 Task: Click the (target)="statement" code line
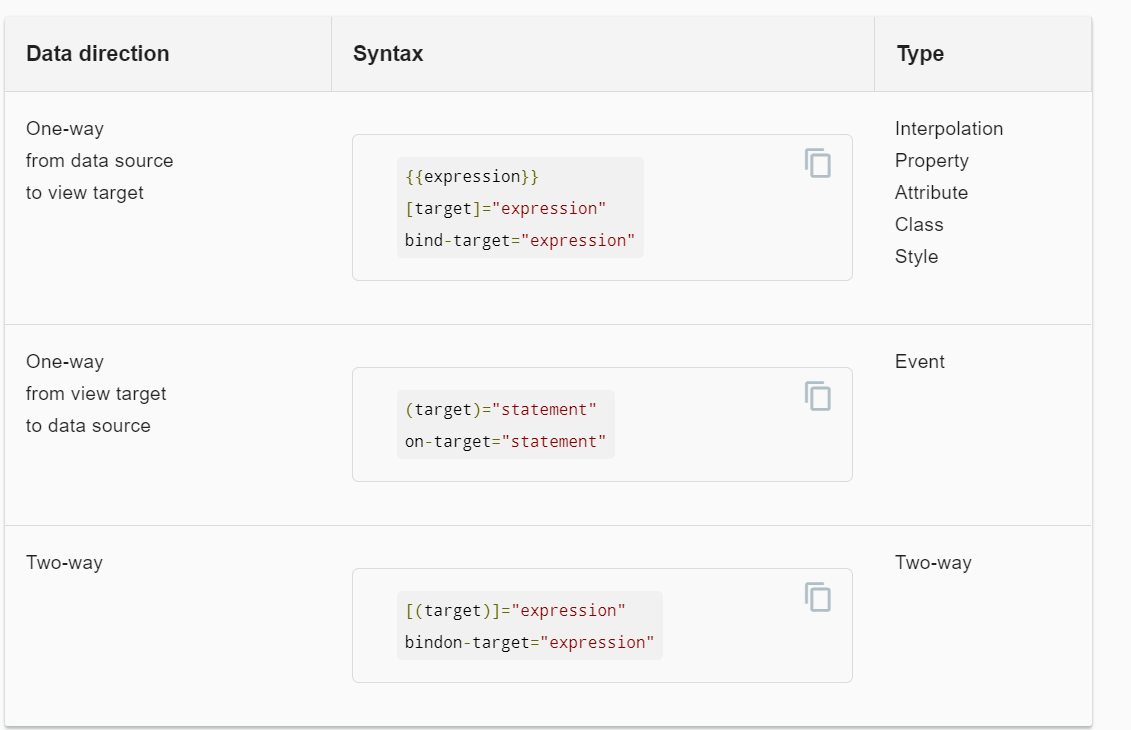pos(500,409)
